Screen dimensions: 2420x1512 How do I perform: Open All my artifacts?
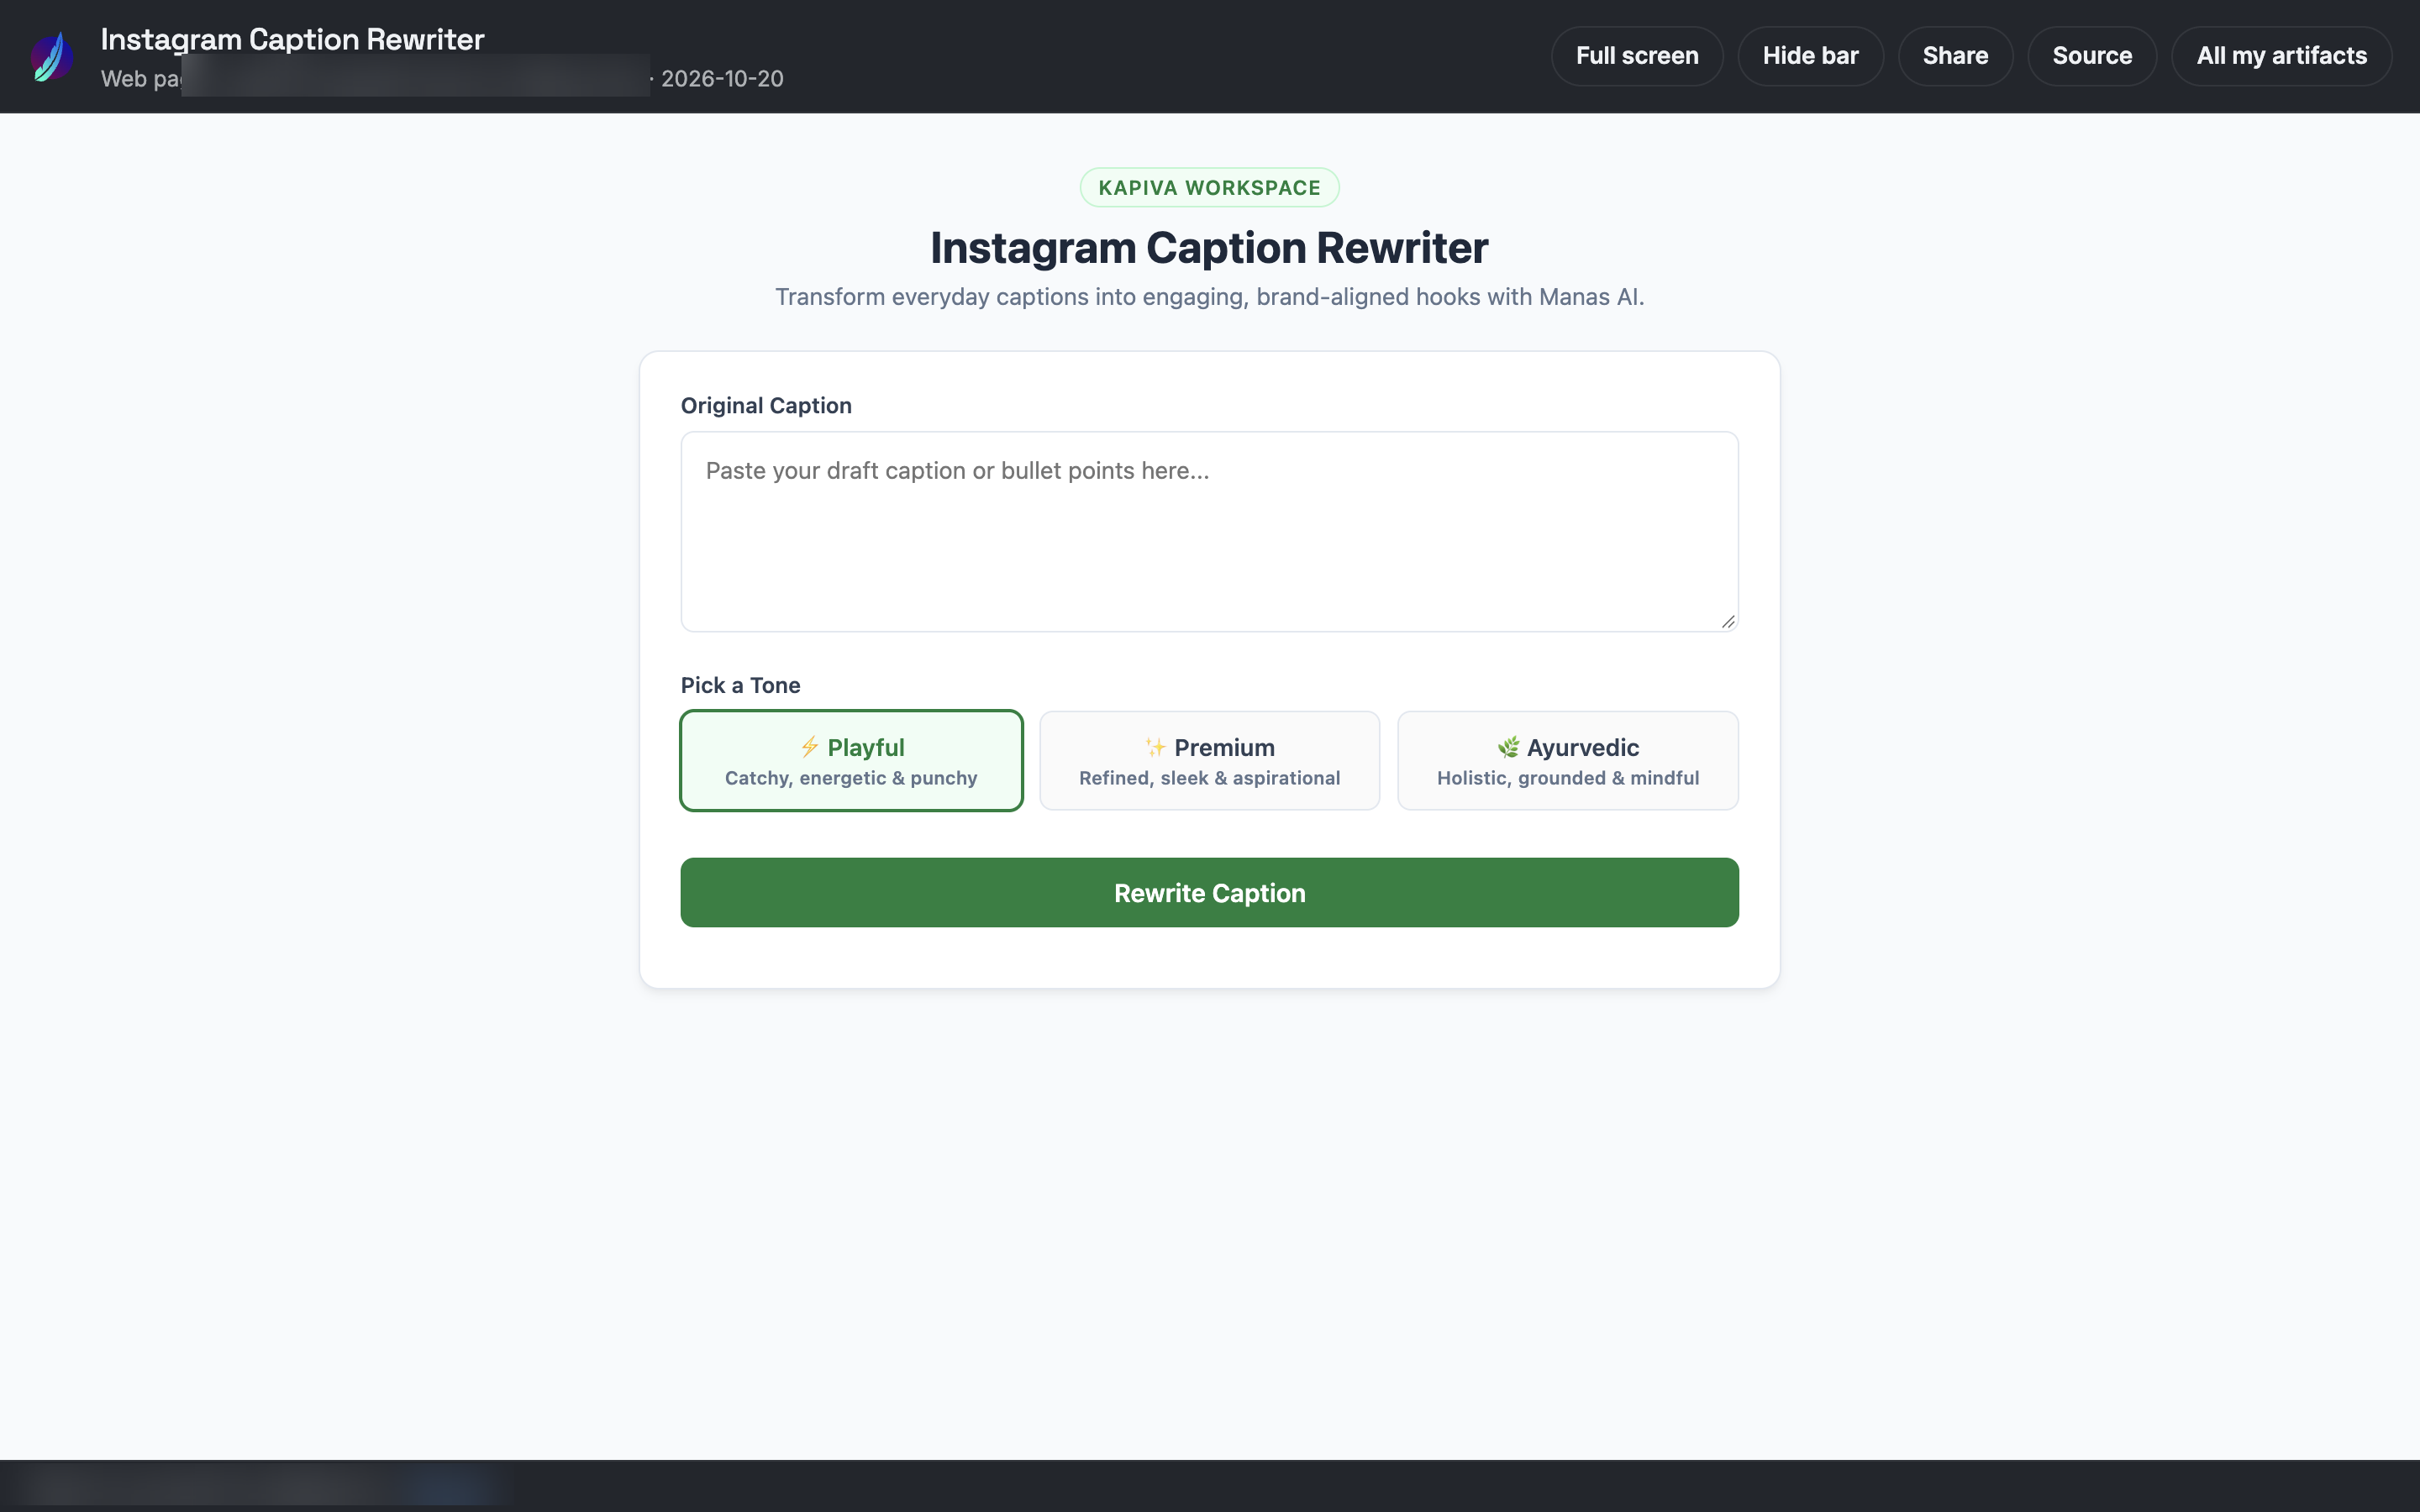2281,56
